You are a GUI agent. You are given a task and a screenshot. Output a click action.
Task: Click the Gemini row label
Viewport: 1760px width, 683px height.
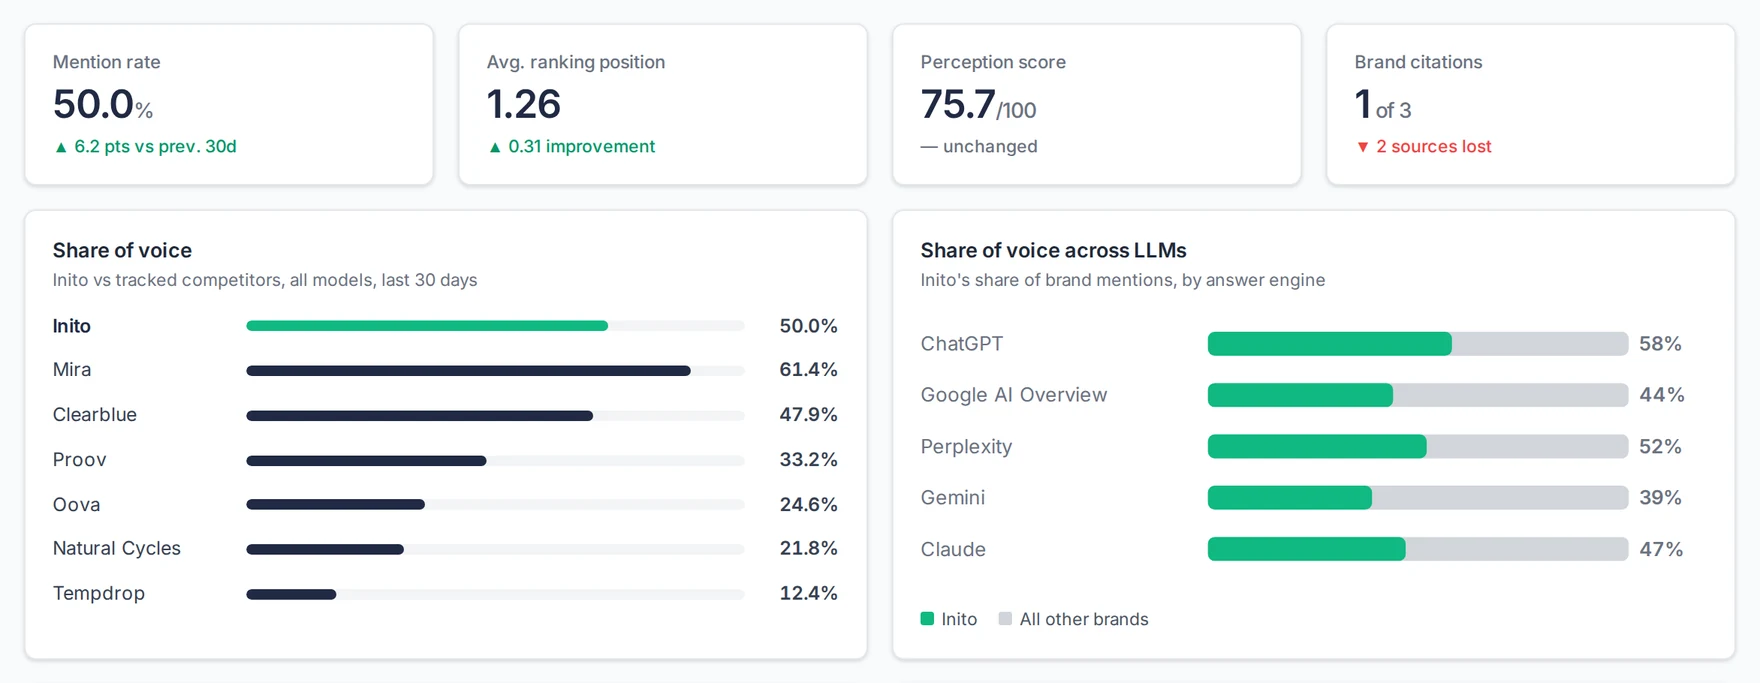pyautogui.click(x=953, y=498)
